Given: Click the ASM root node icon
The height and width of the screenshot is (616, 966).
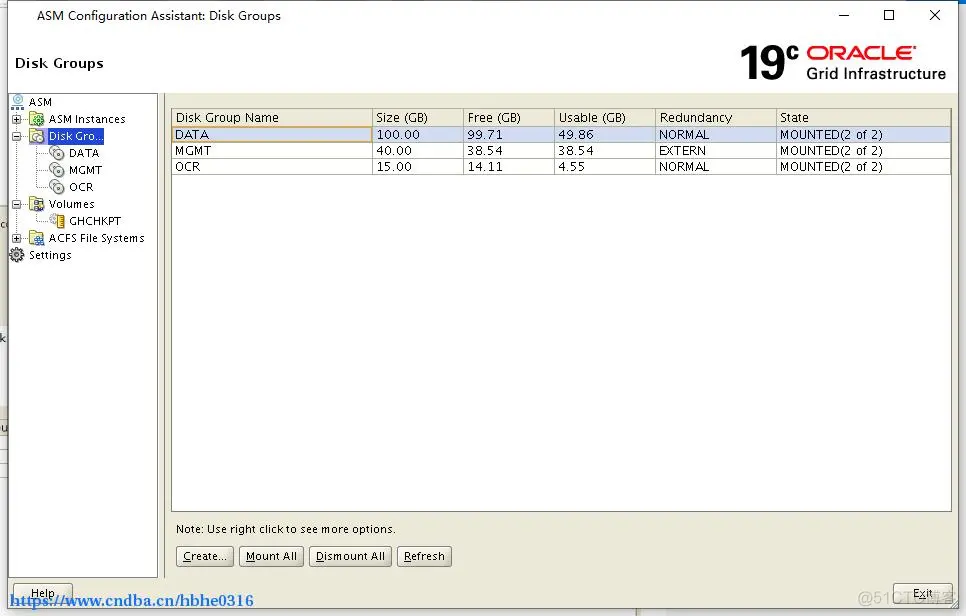Looking at the screenshot, I should click(x=17, y=102).
